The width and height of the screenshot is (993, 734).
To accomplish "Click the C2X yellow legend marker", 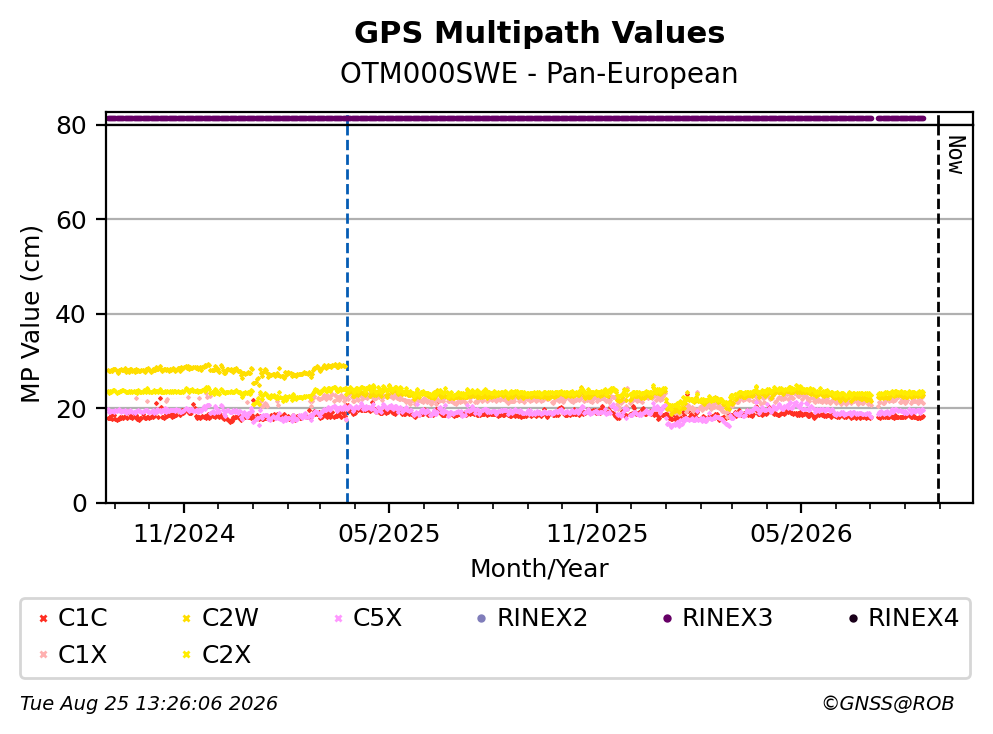I will pos(187,654).
